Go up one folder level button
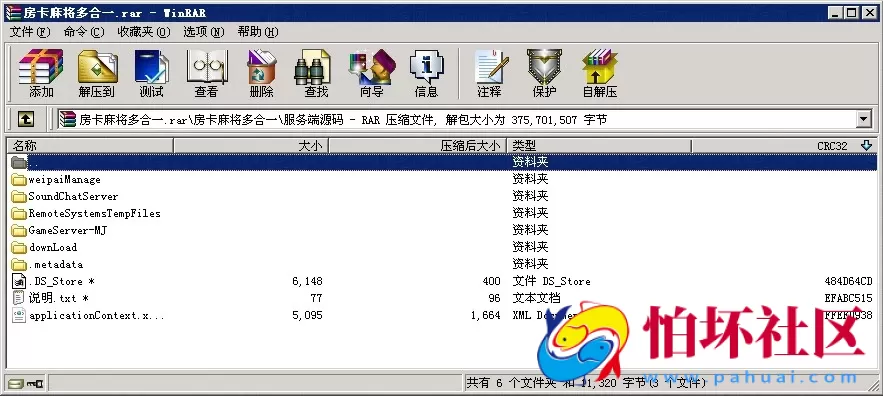The image size is (883, 396). pos(26,119)
